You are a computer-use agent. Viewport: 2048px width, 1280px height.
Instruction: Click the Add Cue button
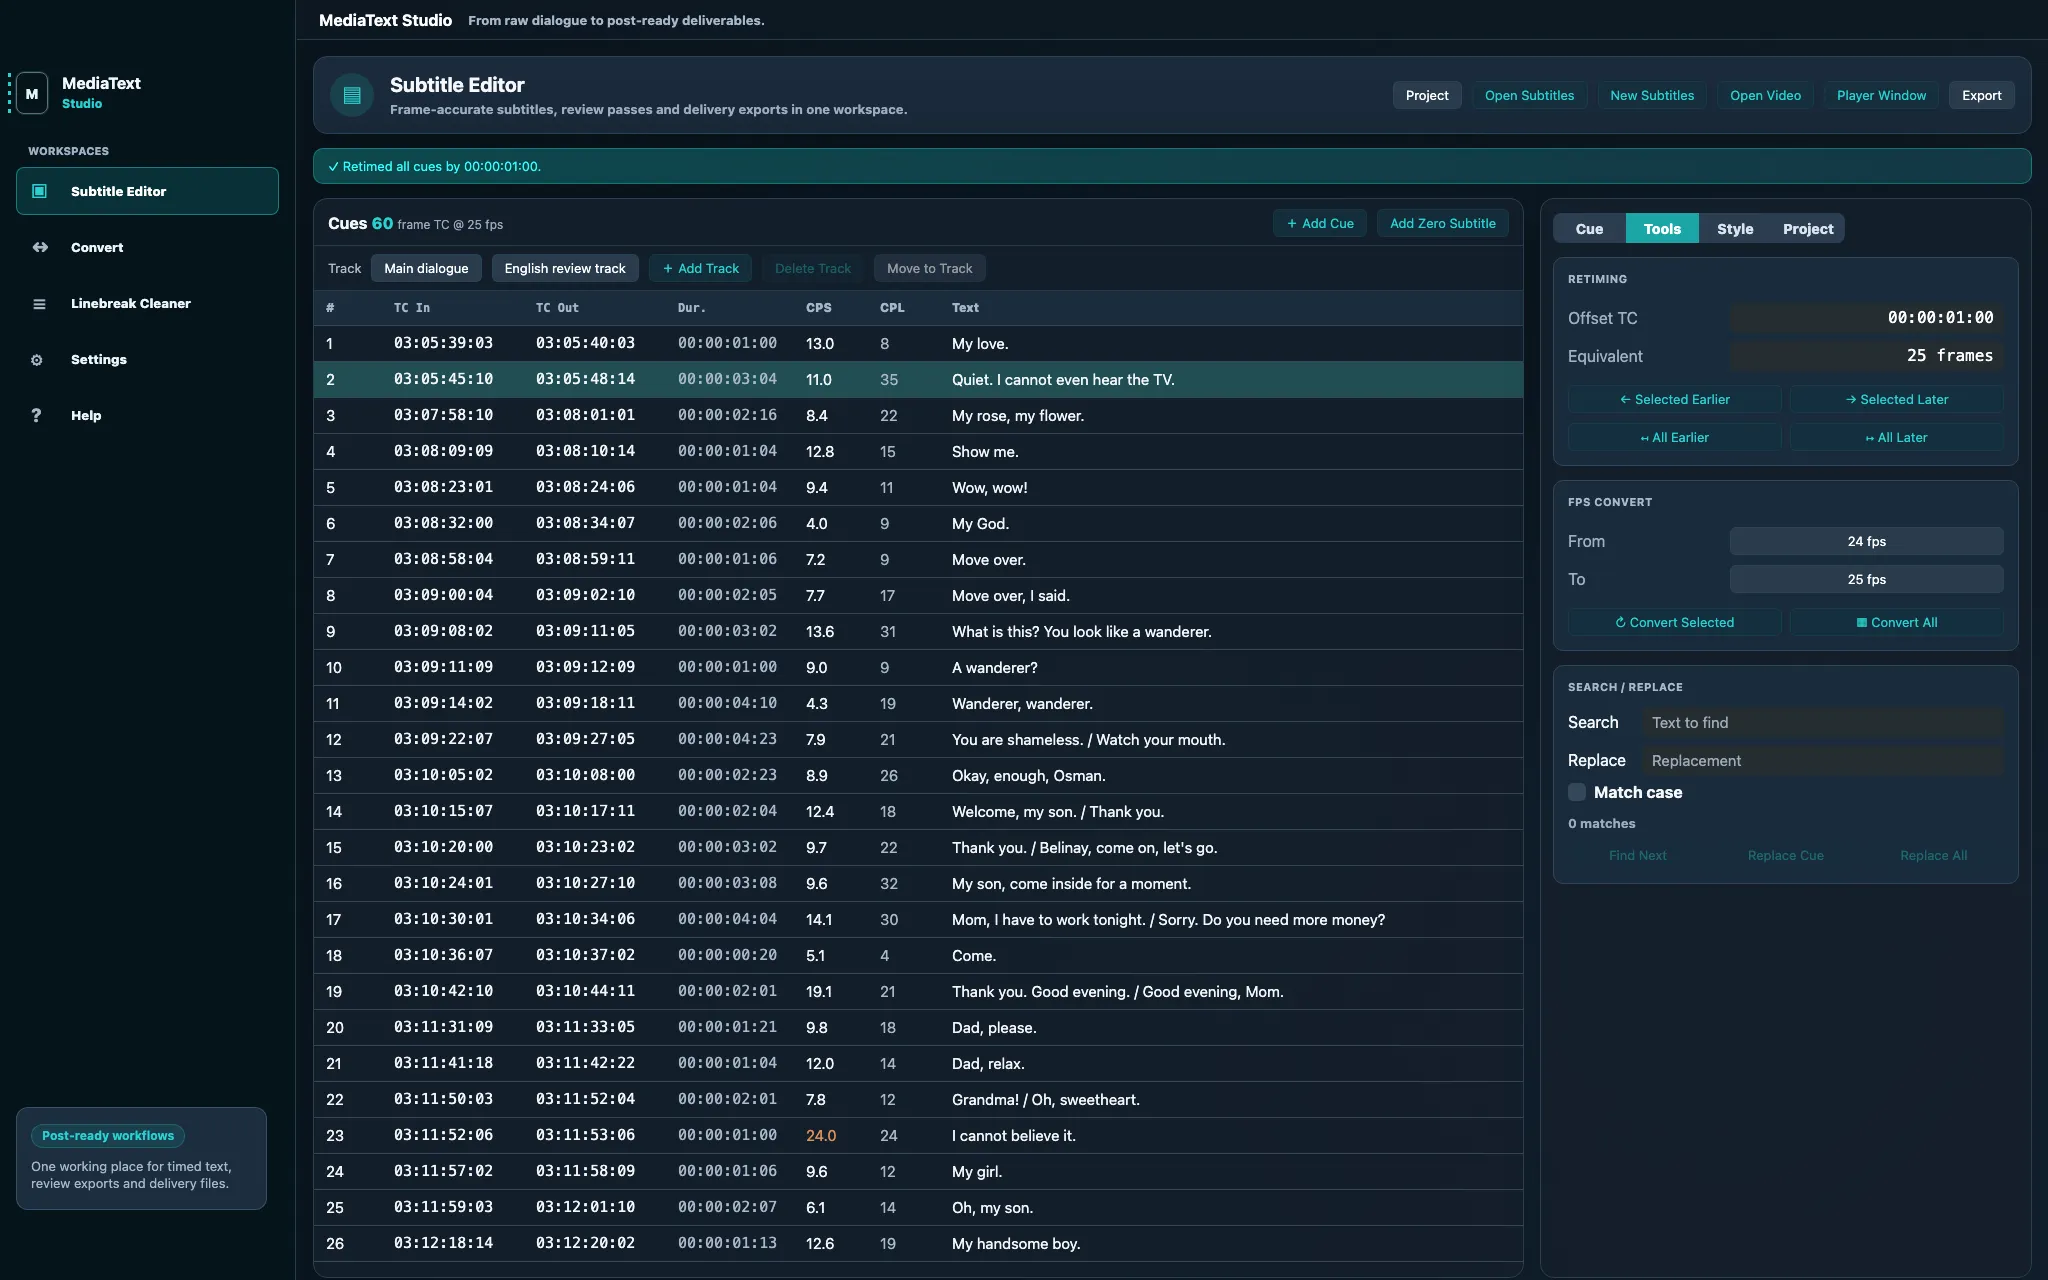coord(1320,223)
